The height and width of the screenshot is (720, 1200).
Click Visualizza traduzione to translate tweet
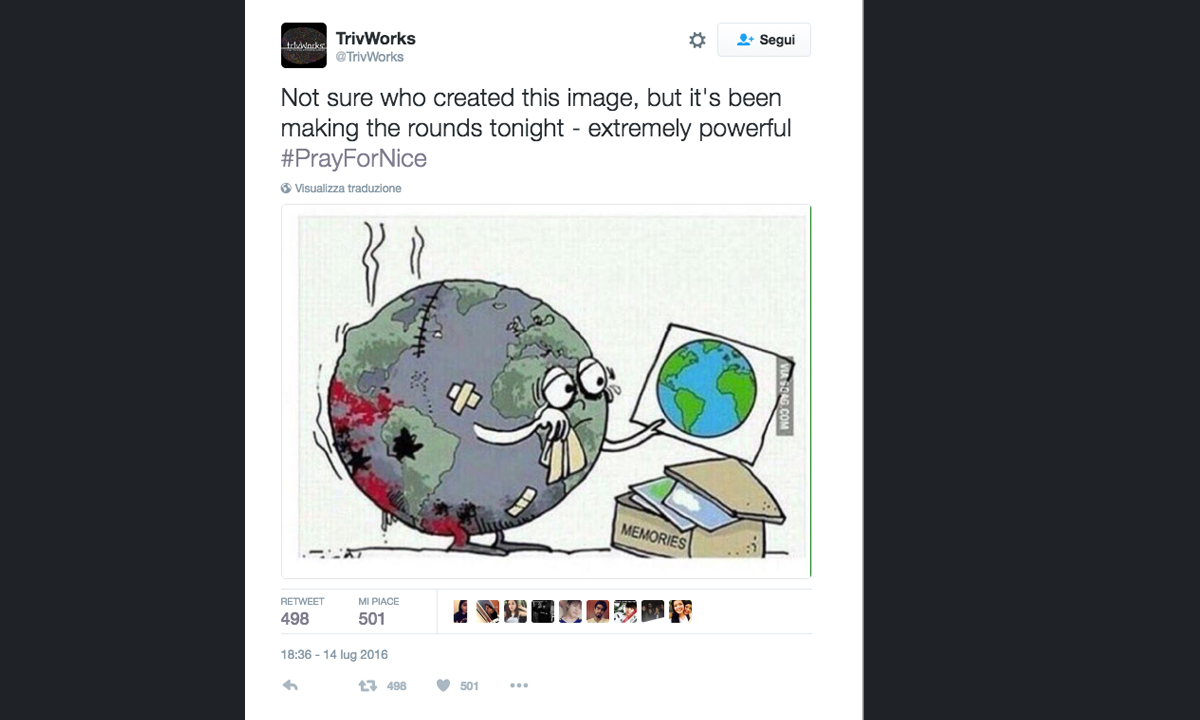pyautogui.click(x=348, y=188)
